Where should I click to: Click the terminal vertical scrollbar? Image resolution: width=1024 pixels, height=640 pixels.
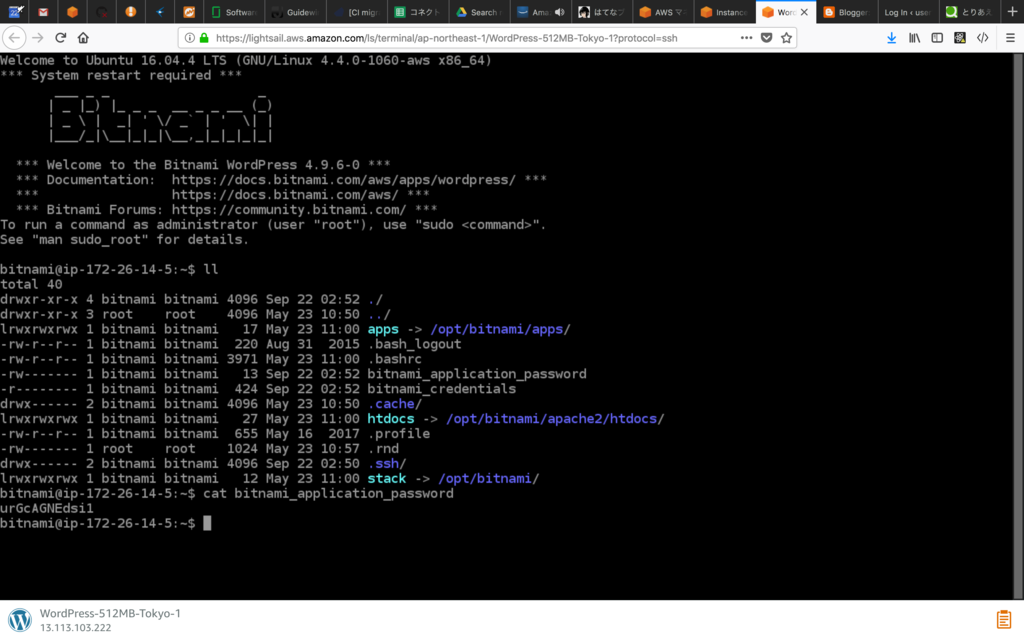(1018, 325)
